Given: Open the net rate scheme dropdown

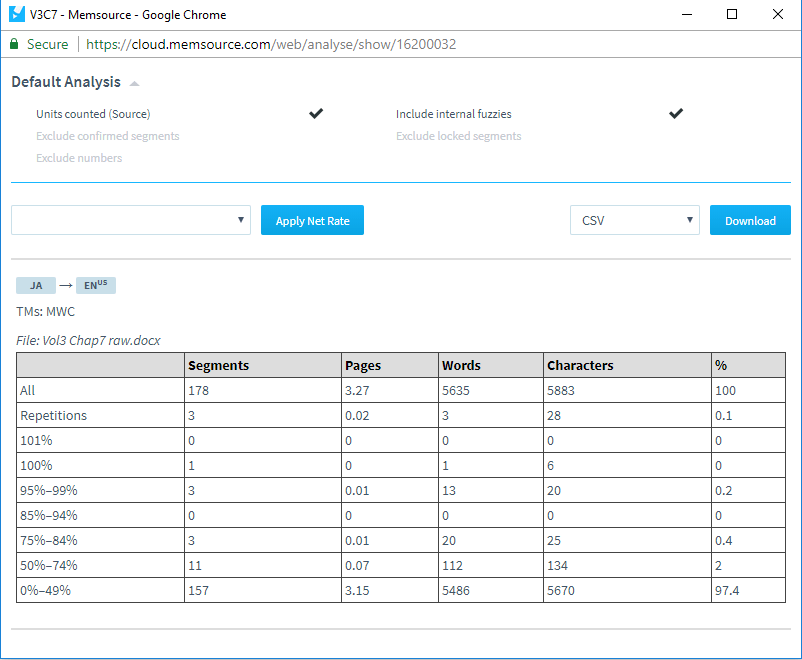Looking at the screenshot, I should click(x=131, y=221).
